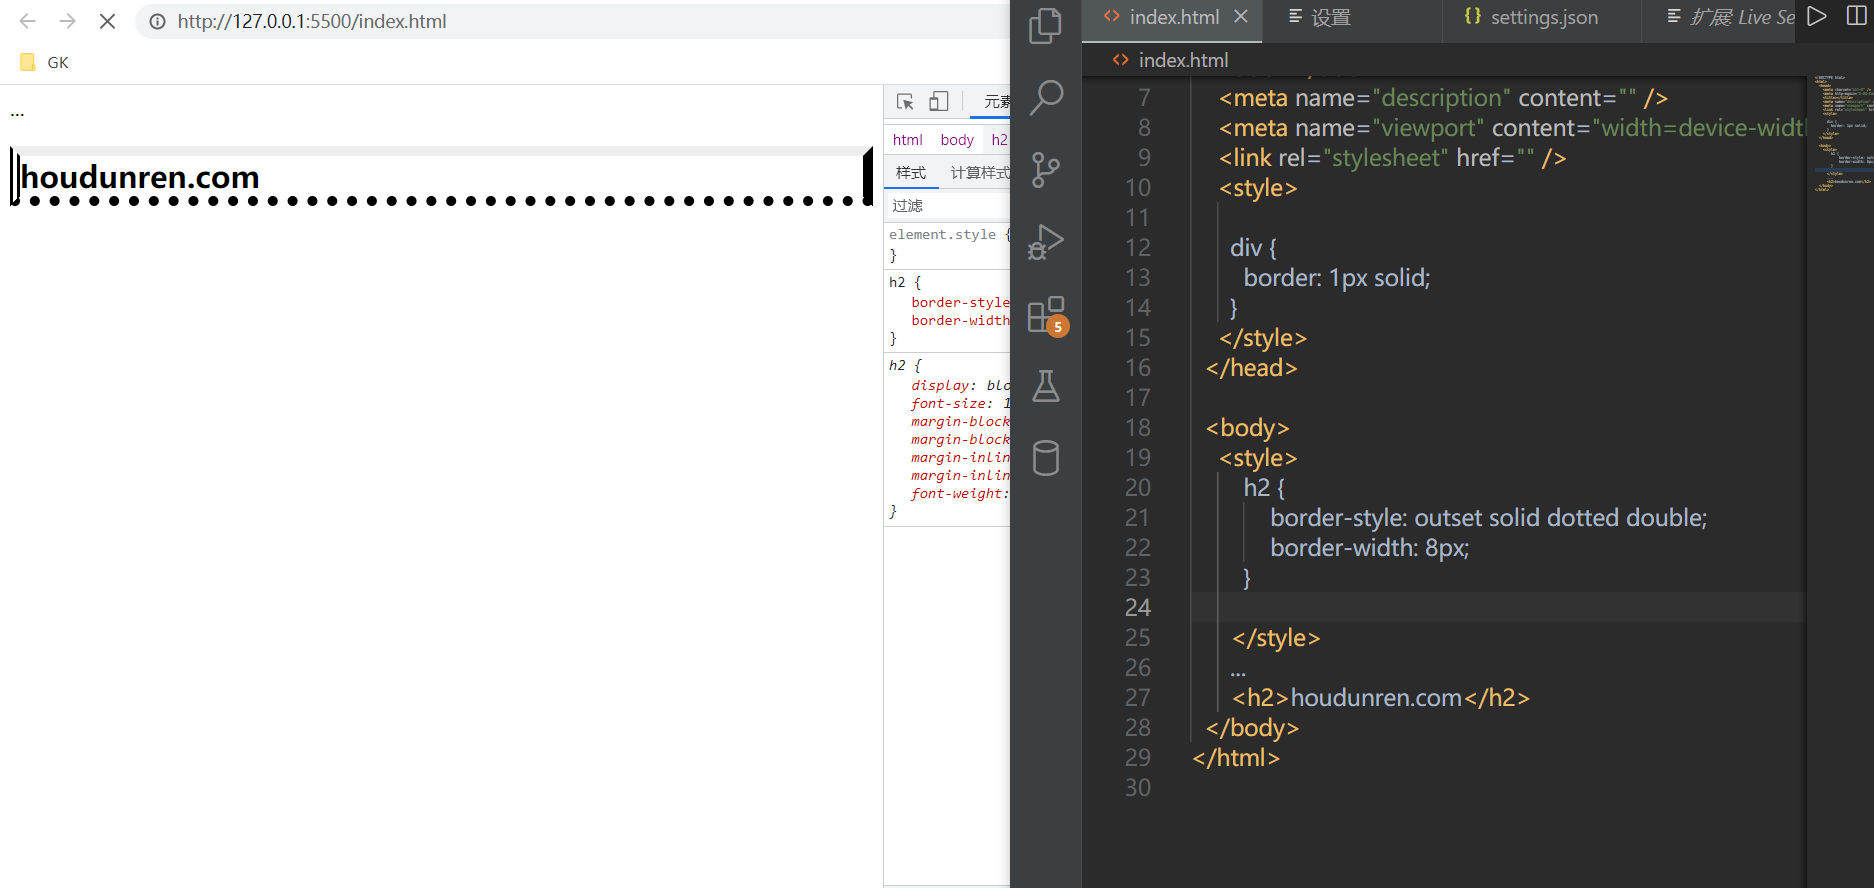Stop page loading with the X button
This screenshot has height=888, width=1874.
pyautogui.click(x=108, y=21)
